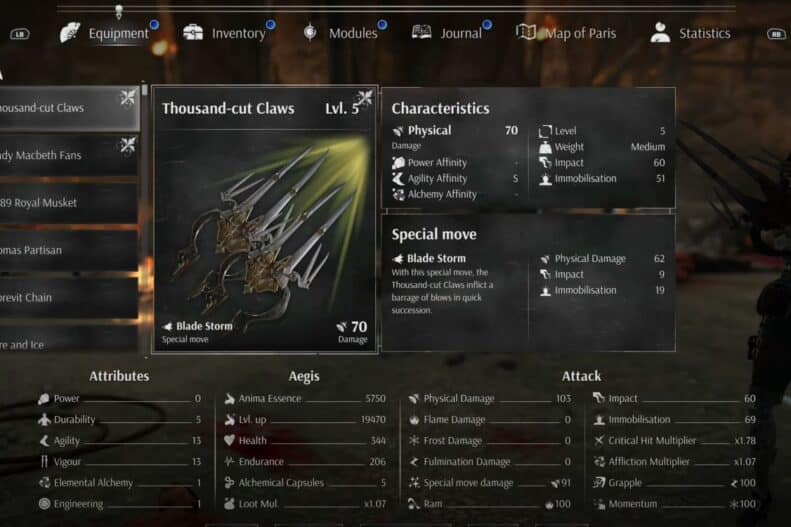Select Lady Macbeth Fans weapon entry
Image resolution: width=791 pixels, height=527 pixels.
pos(69,155)
